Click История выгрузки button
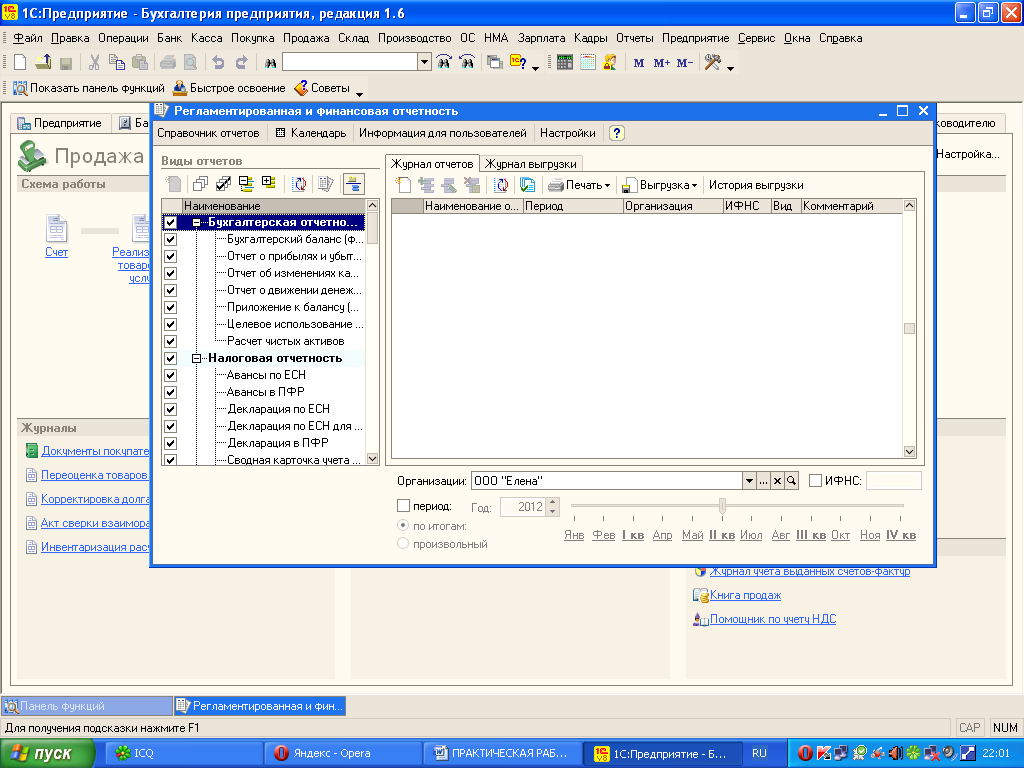 coord(756,185)
